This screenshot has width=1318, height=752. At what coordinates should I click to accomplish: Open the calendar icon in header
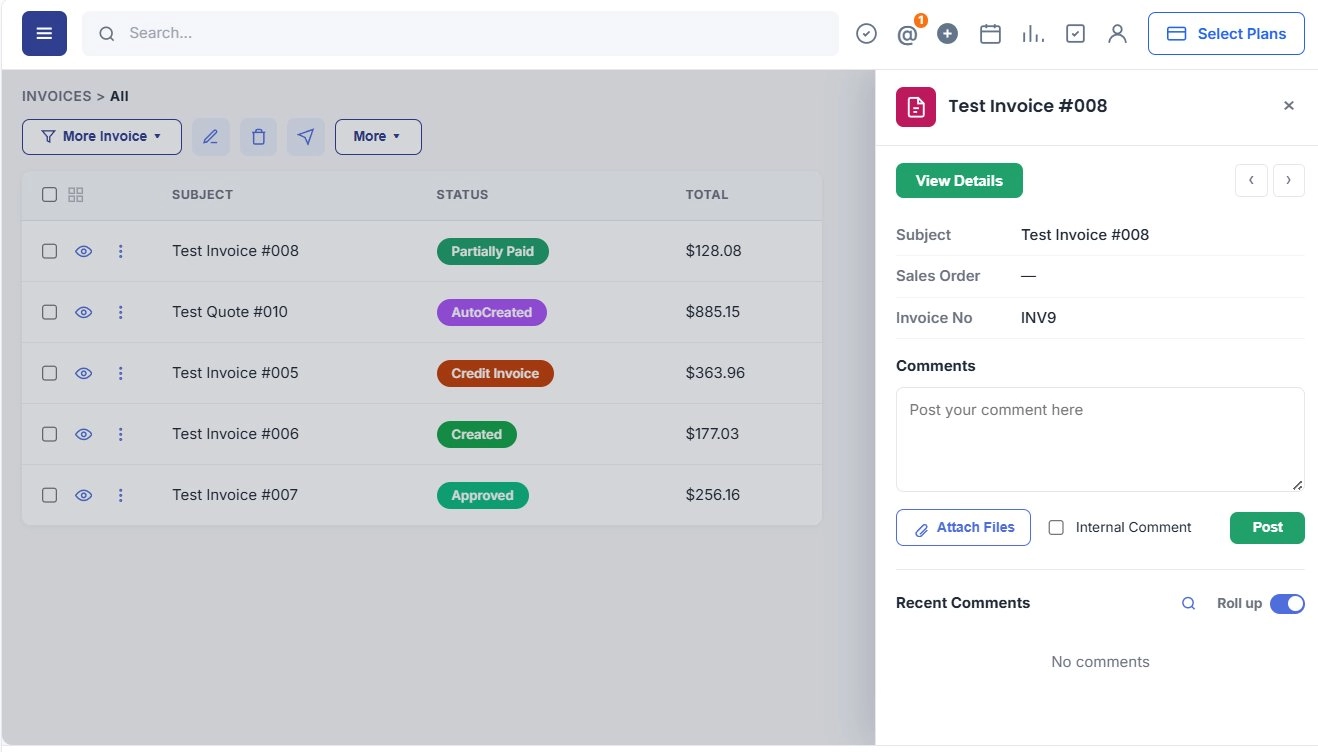[x=990, y=34]
